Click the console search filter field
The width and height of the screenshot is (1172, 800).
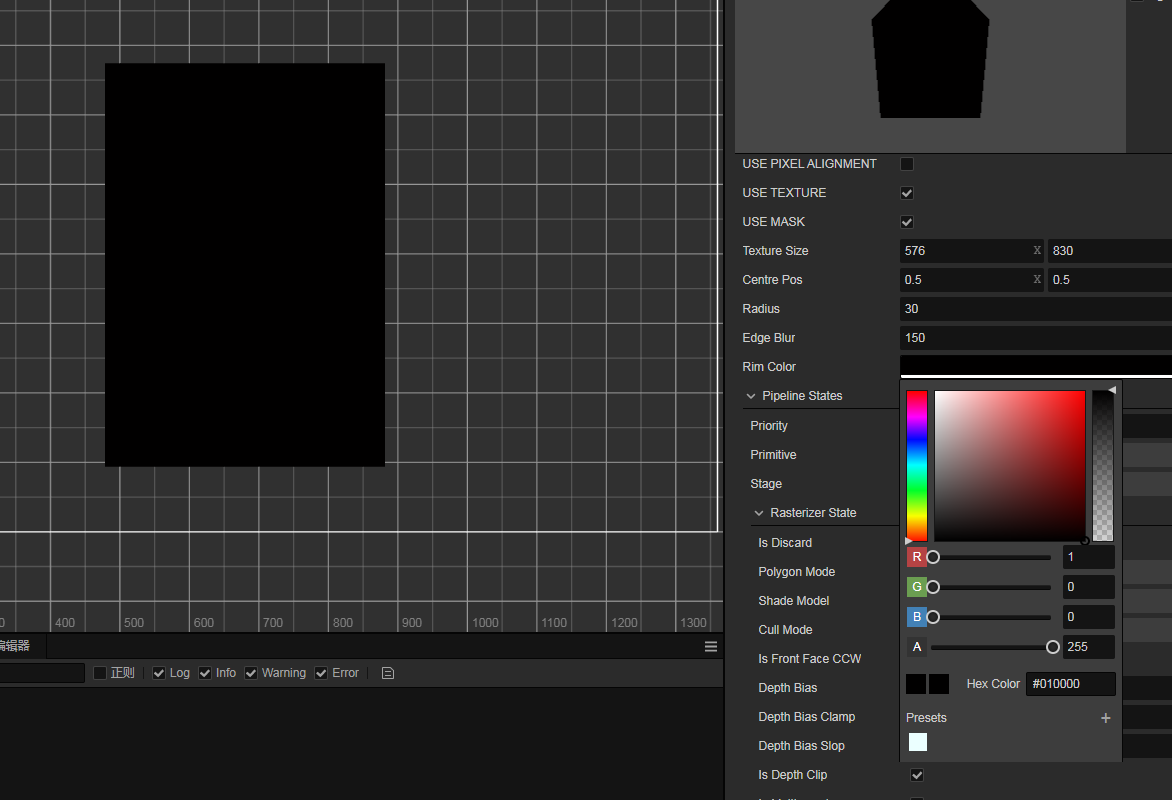pyautogui.click(x=42, y=673)
